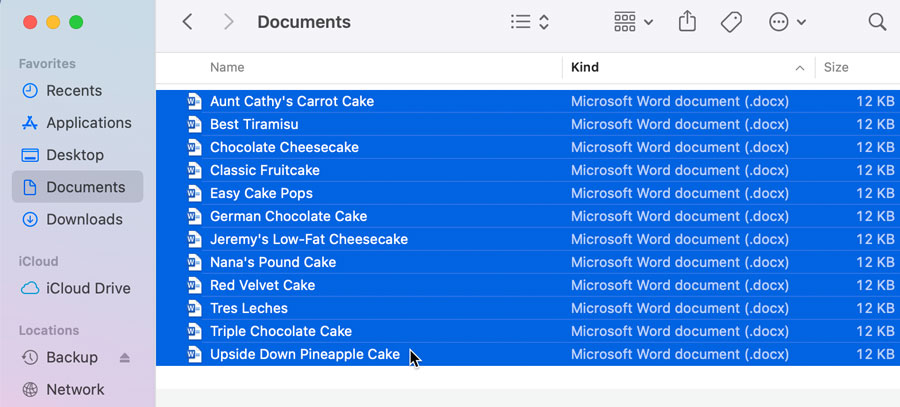The height and width of the screenshot is (407, 900).
Task: Click the Downloads arrow icon
Action: click(x=29, y=219)
